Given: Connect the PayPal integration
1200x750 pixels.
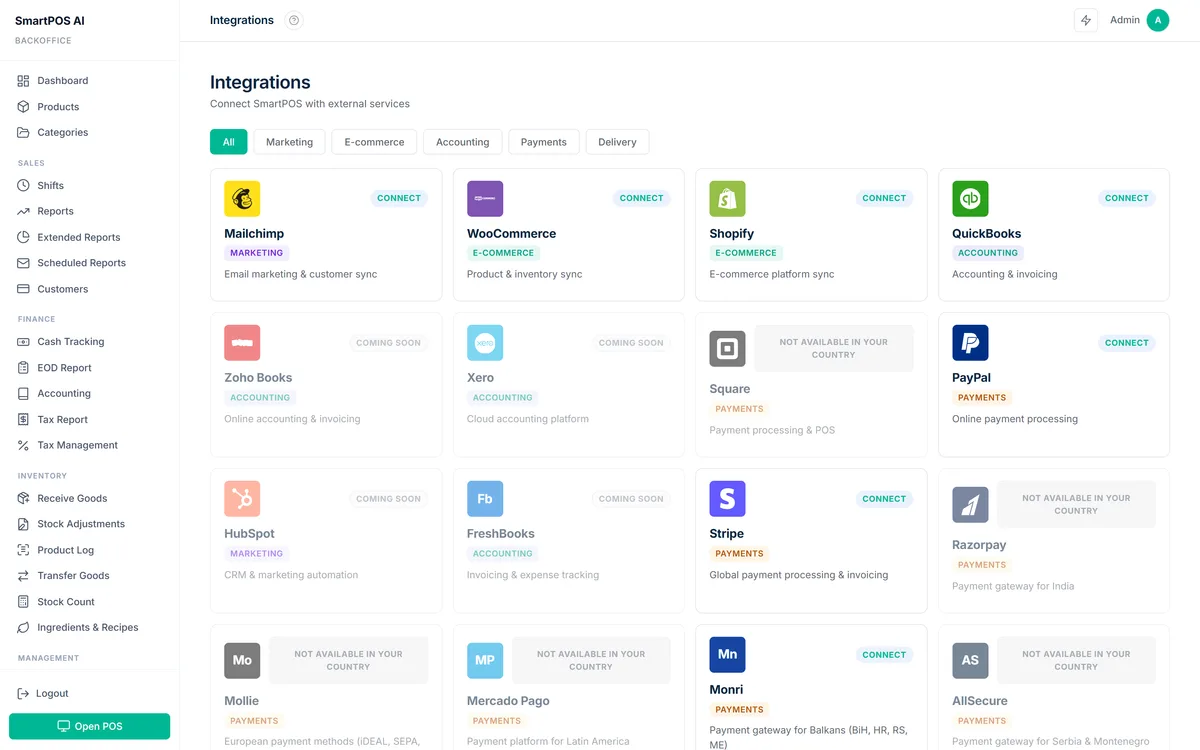Looking at the screenshot, I should pyautogui.click(x=1127, y=343).
